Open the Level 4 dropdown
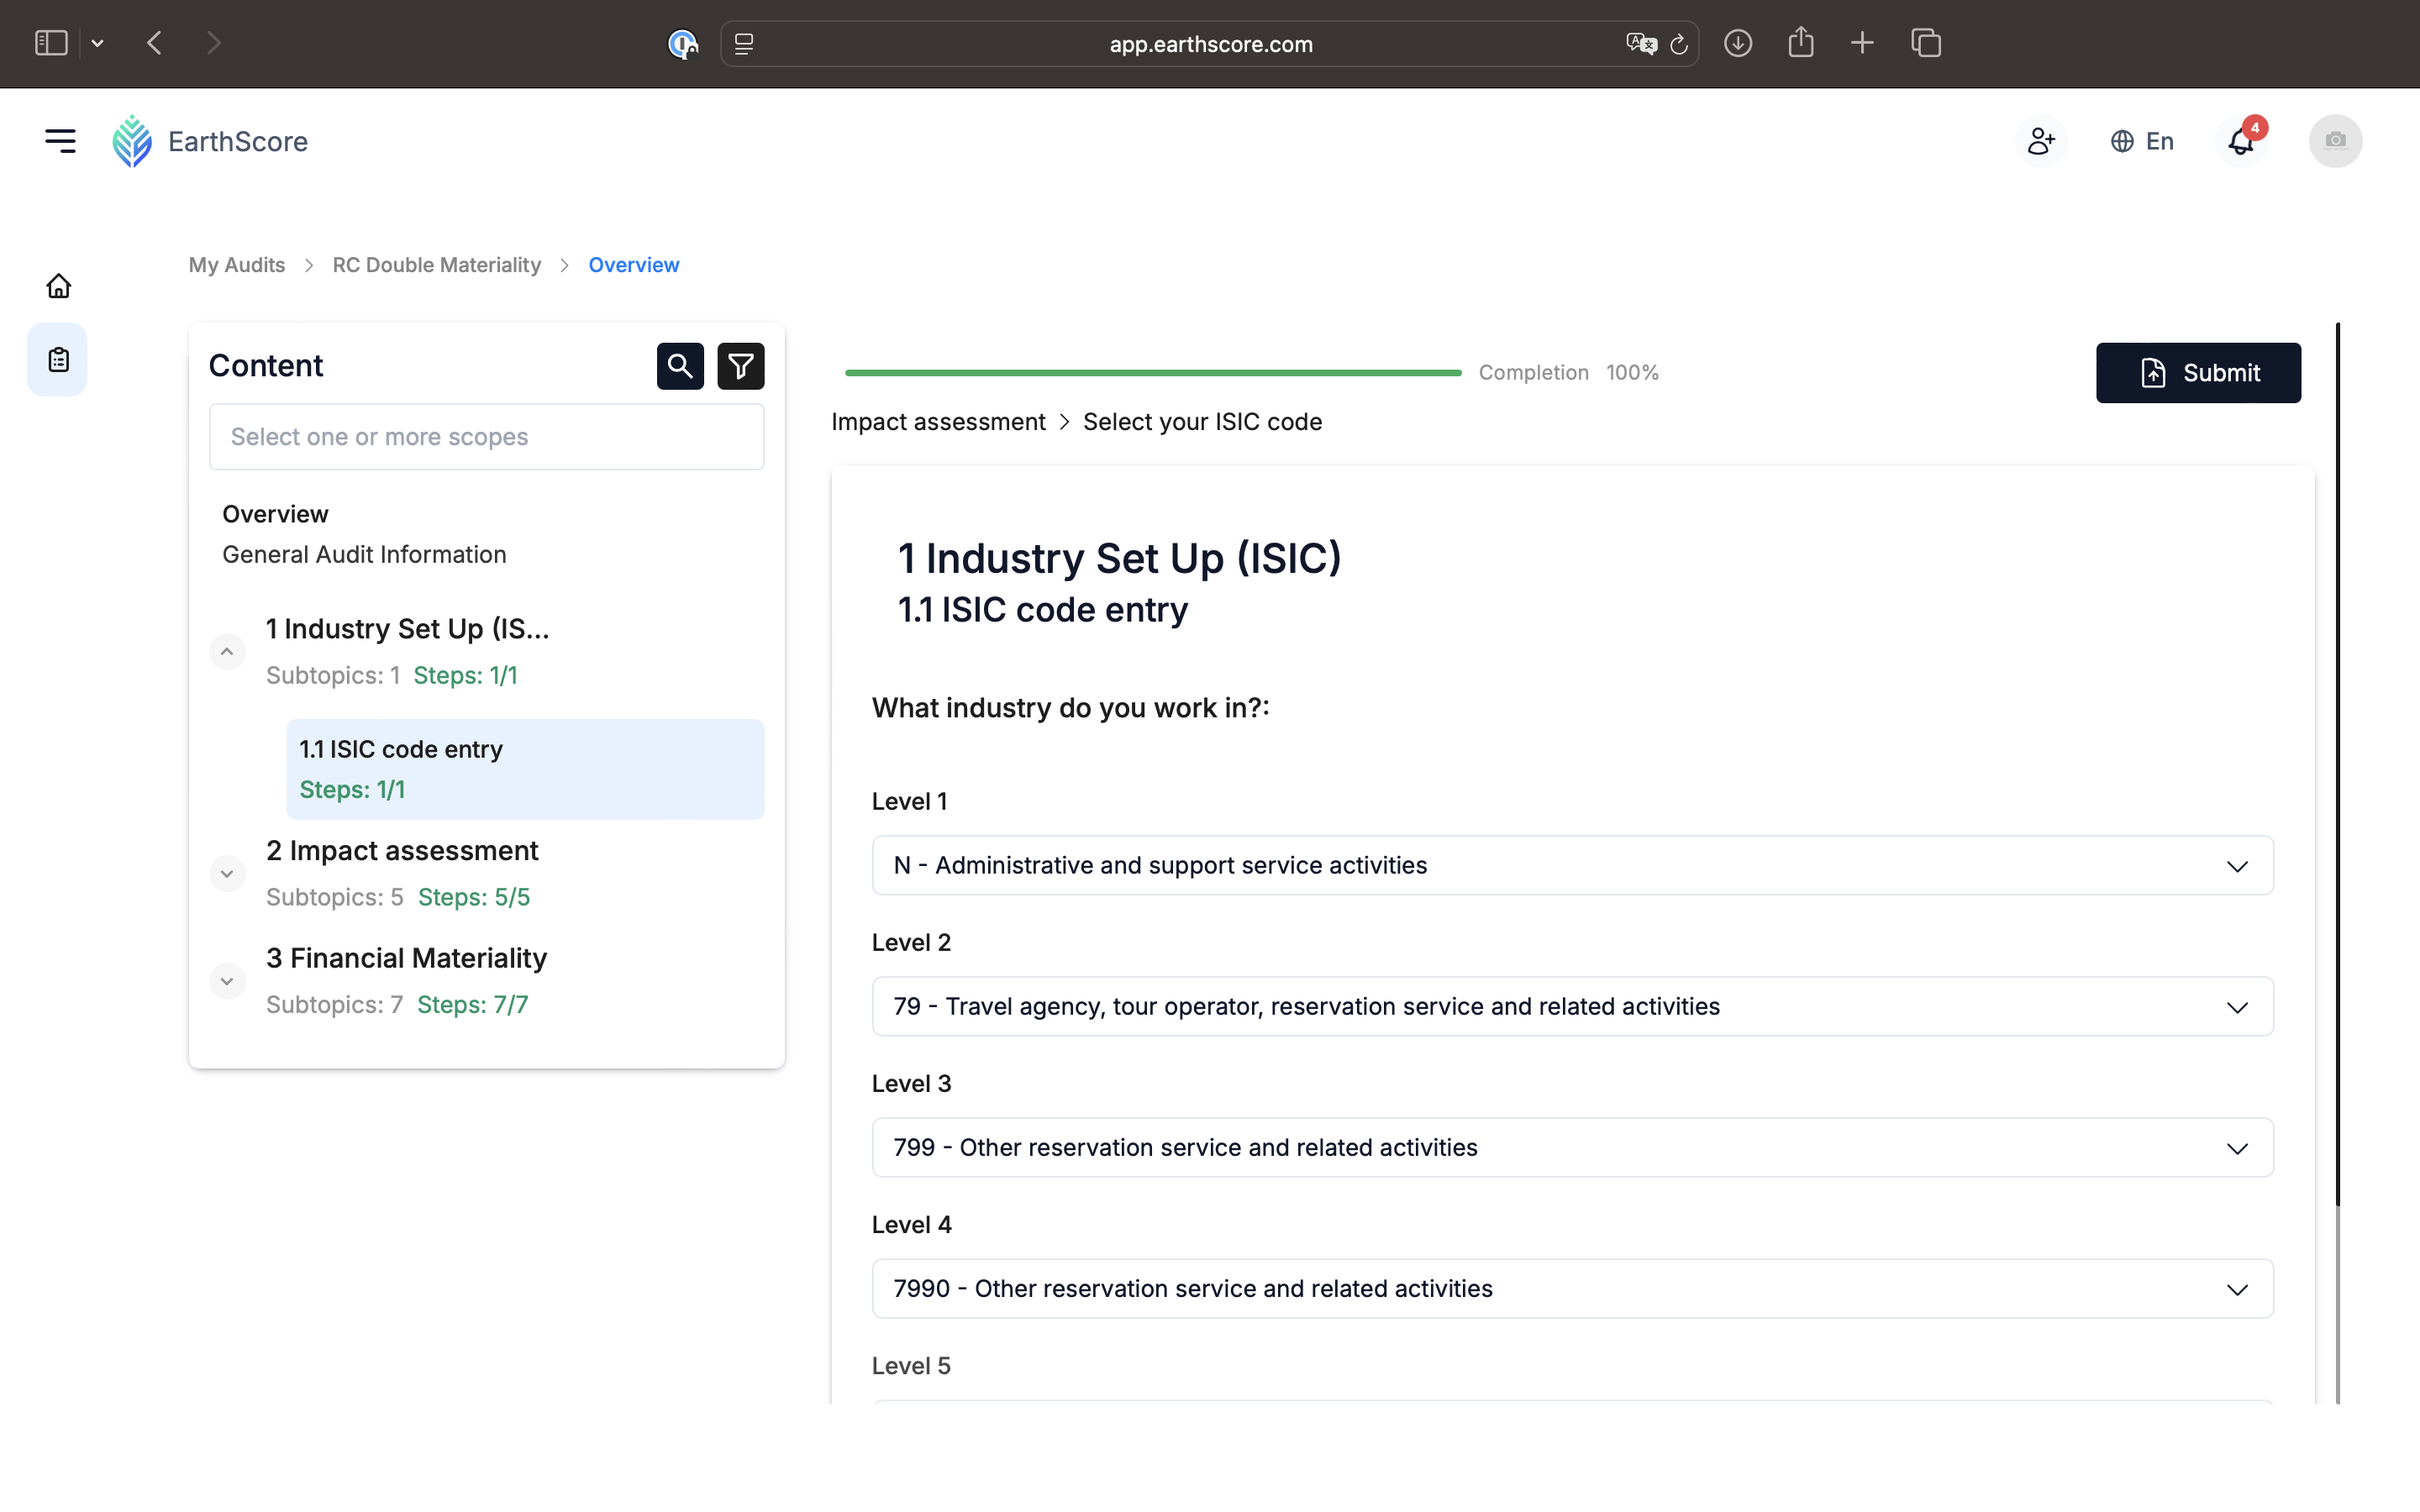The height and width of the screenshot is (1512, 2420). click(1572, 1288)
